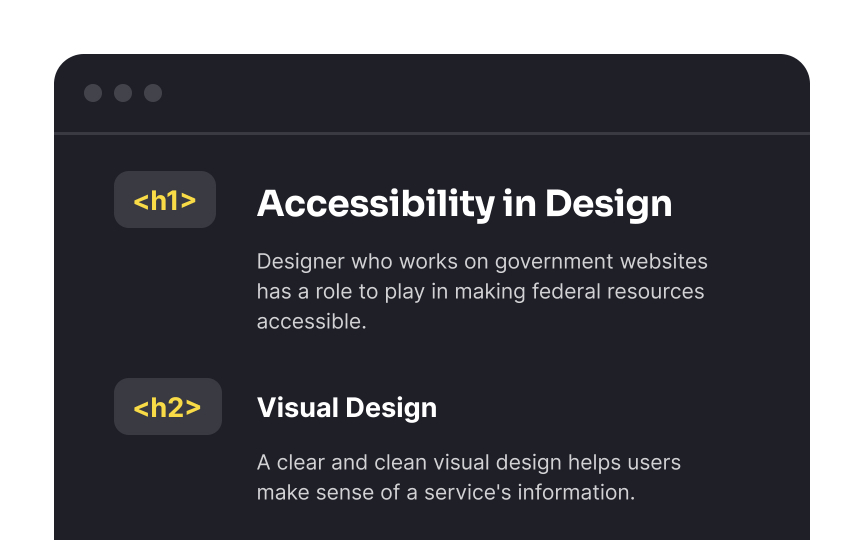Click the paragraph starting "Designer who works"
864x540 pixels.
[482, 291]
